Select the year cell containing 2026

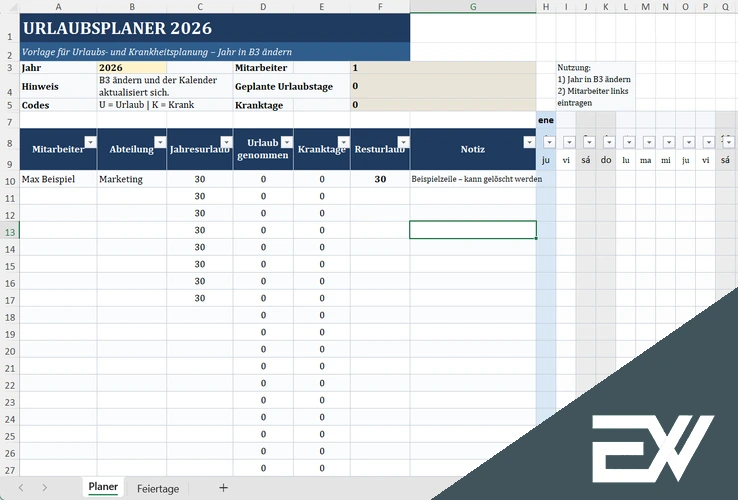[x=132, y=68]
